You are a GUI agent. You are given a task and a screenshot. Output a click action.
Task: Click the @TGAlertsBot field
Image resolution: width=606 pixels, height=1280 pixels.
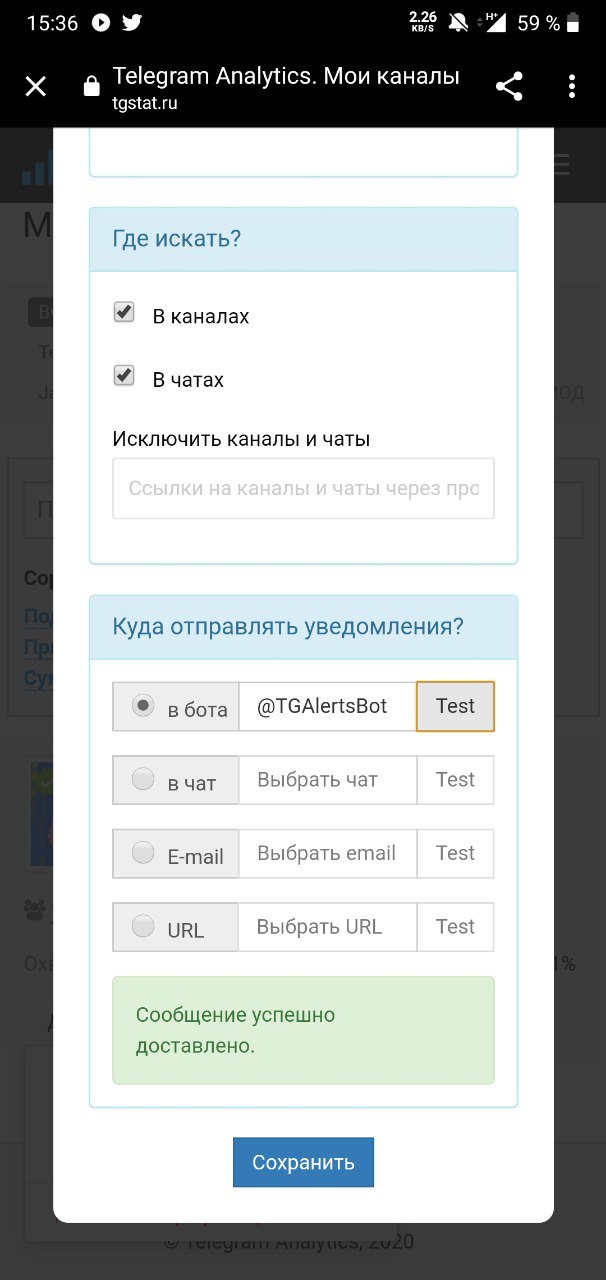(x=327, y=706)
